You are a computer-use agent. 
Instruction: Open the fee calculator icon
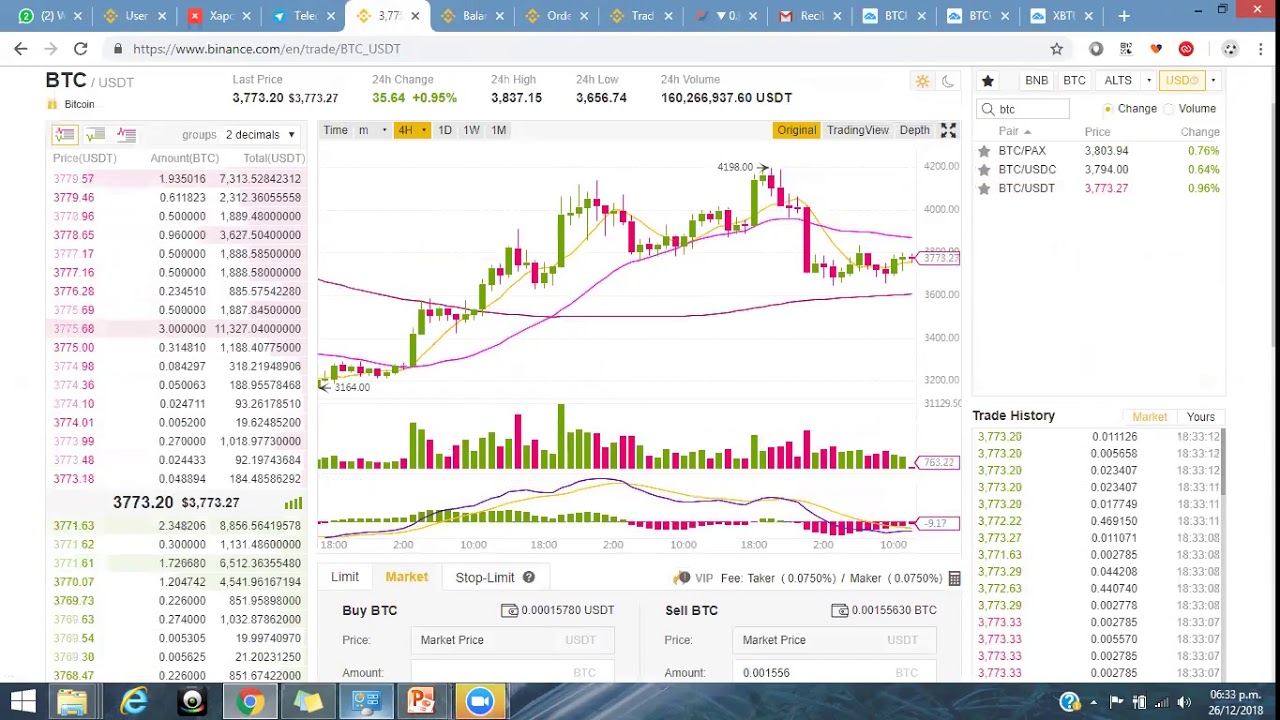[954, 578]
